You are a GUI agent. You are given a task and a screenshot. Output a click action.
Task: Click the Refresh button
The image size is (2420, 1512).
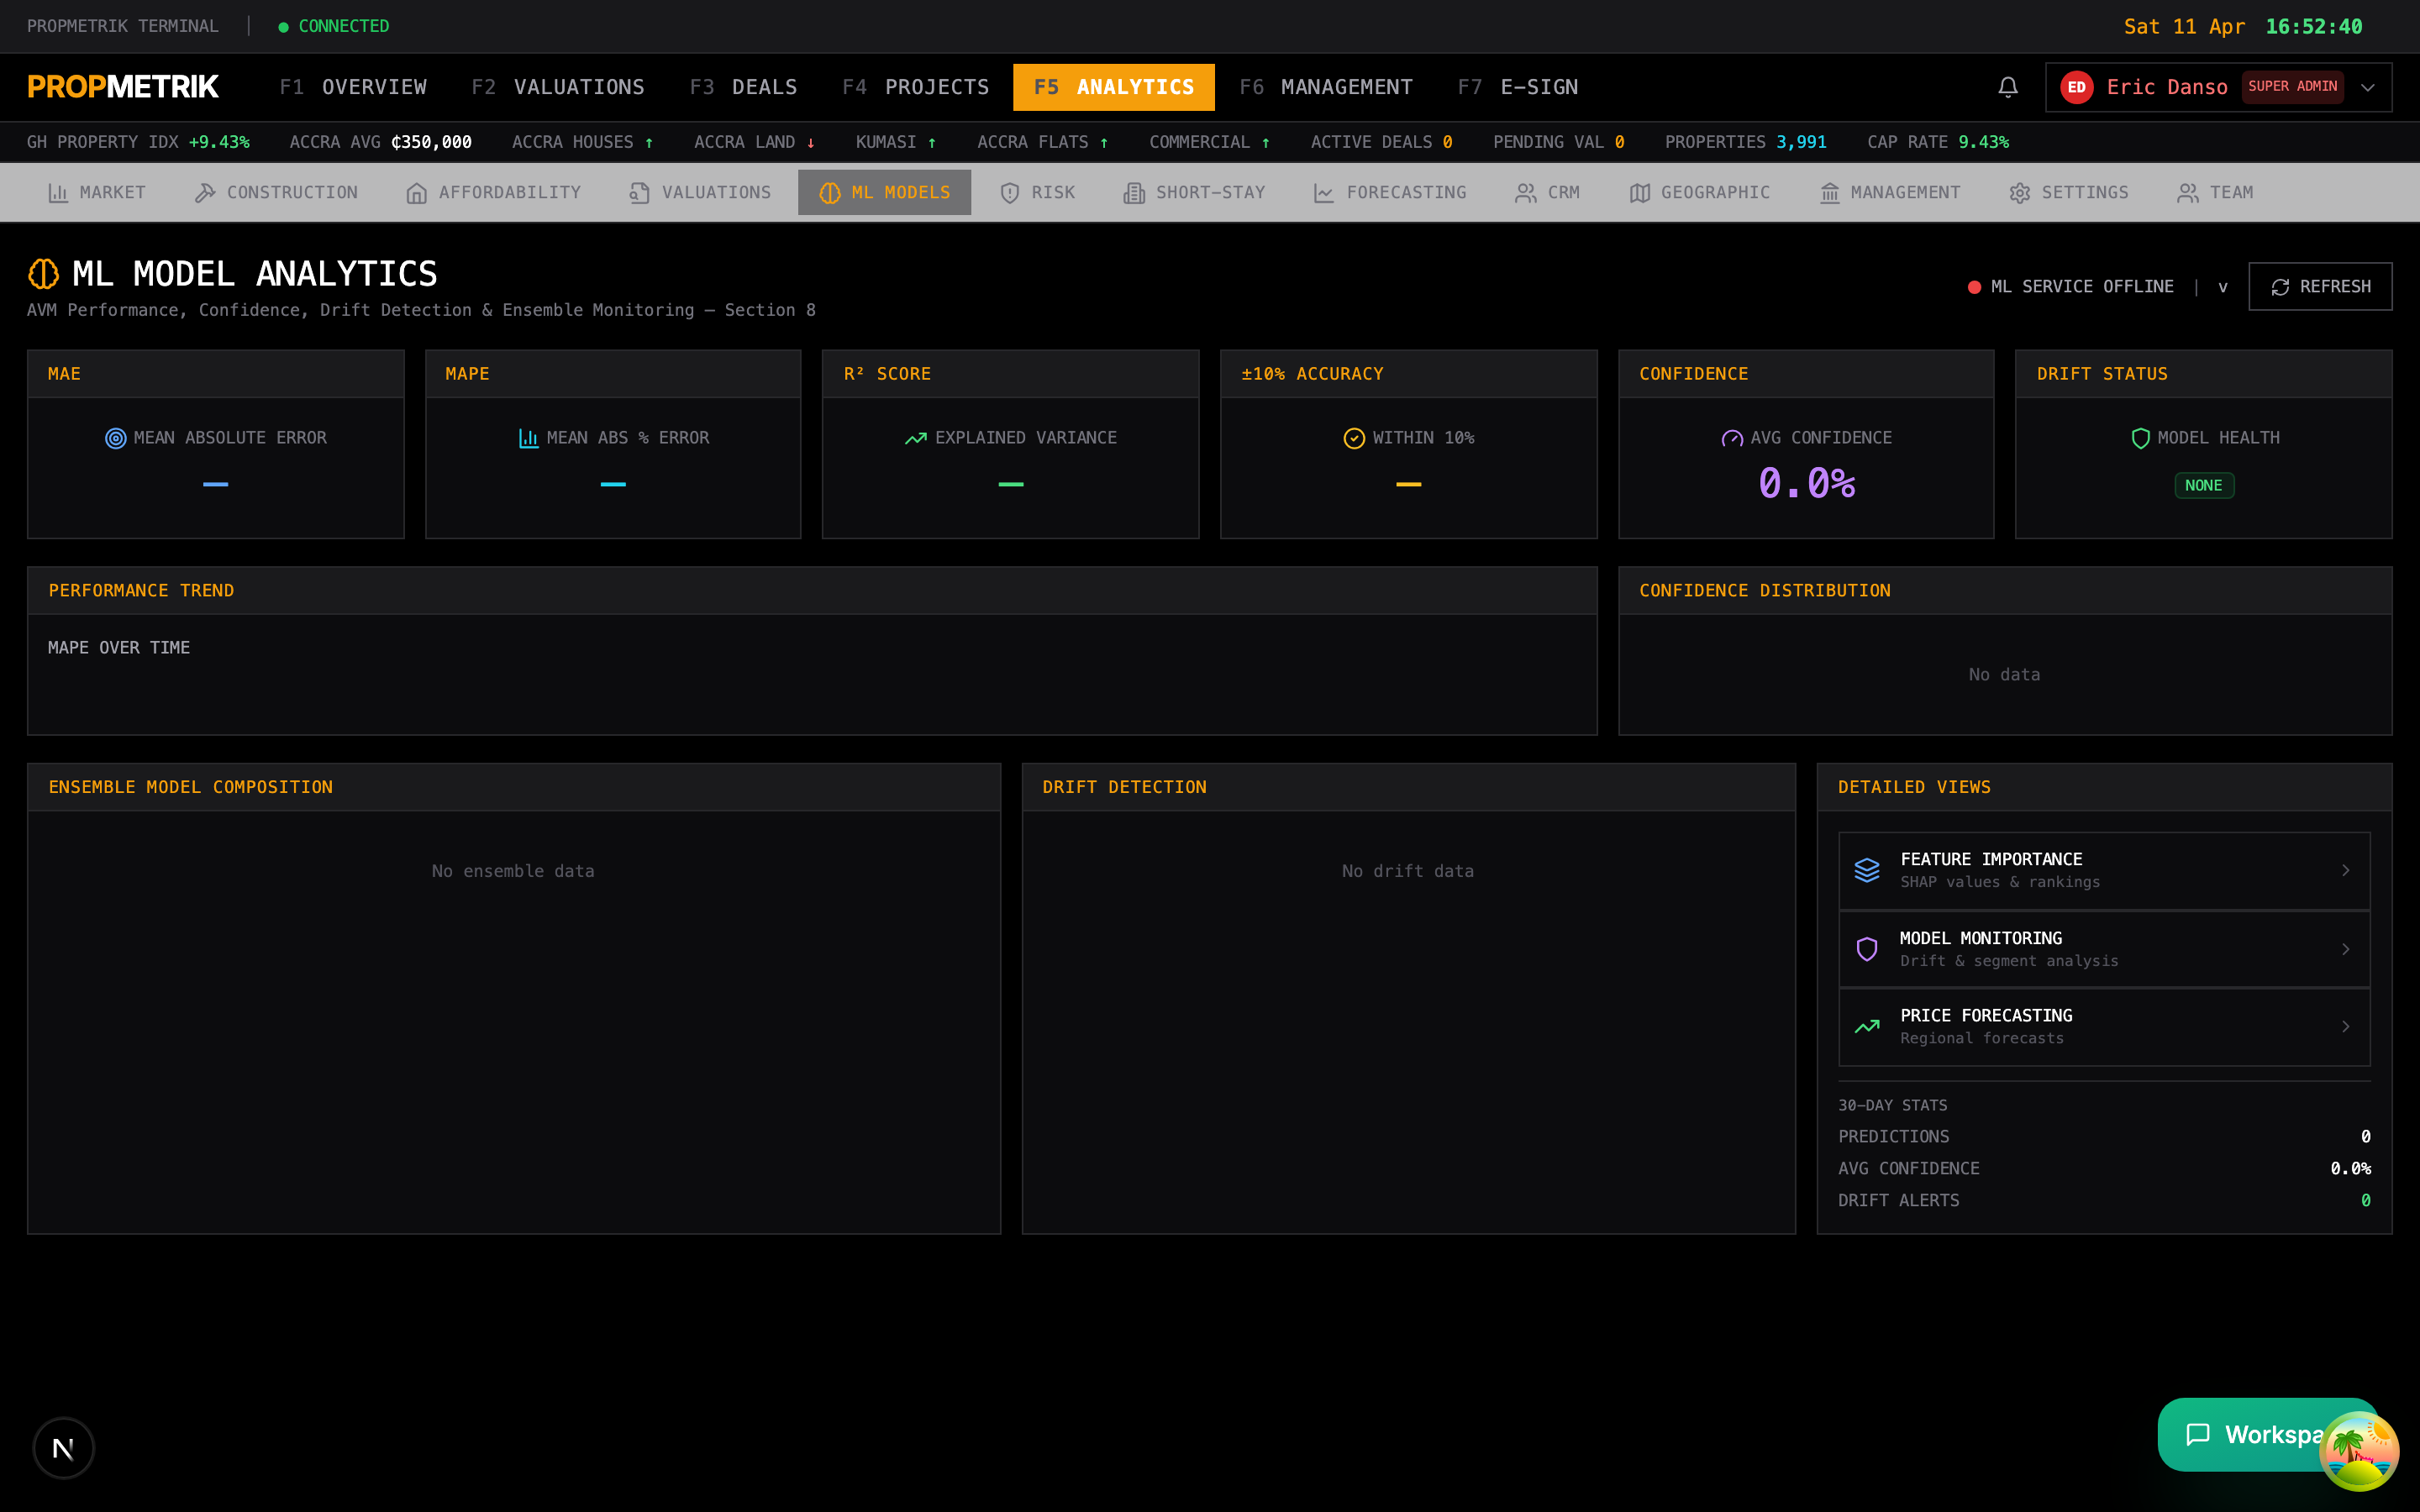[x=2320, y=287]
